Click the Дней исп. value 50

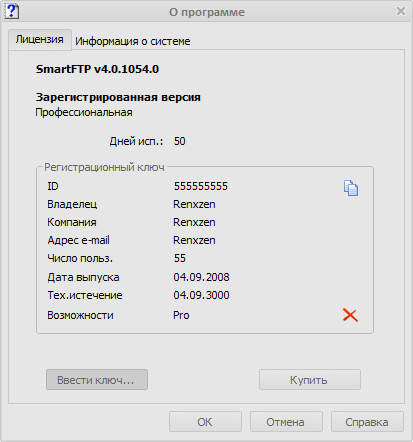point(180,141)
